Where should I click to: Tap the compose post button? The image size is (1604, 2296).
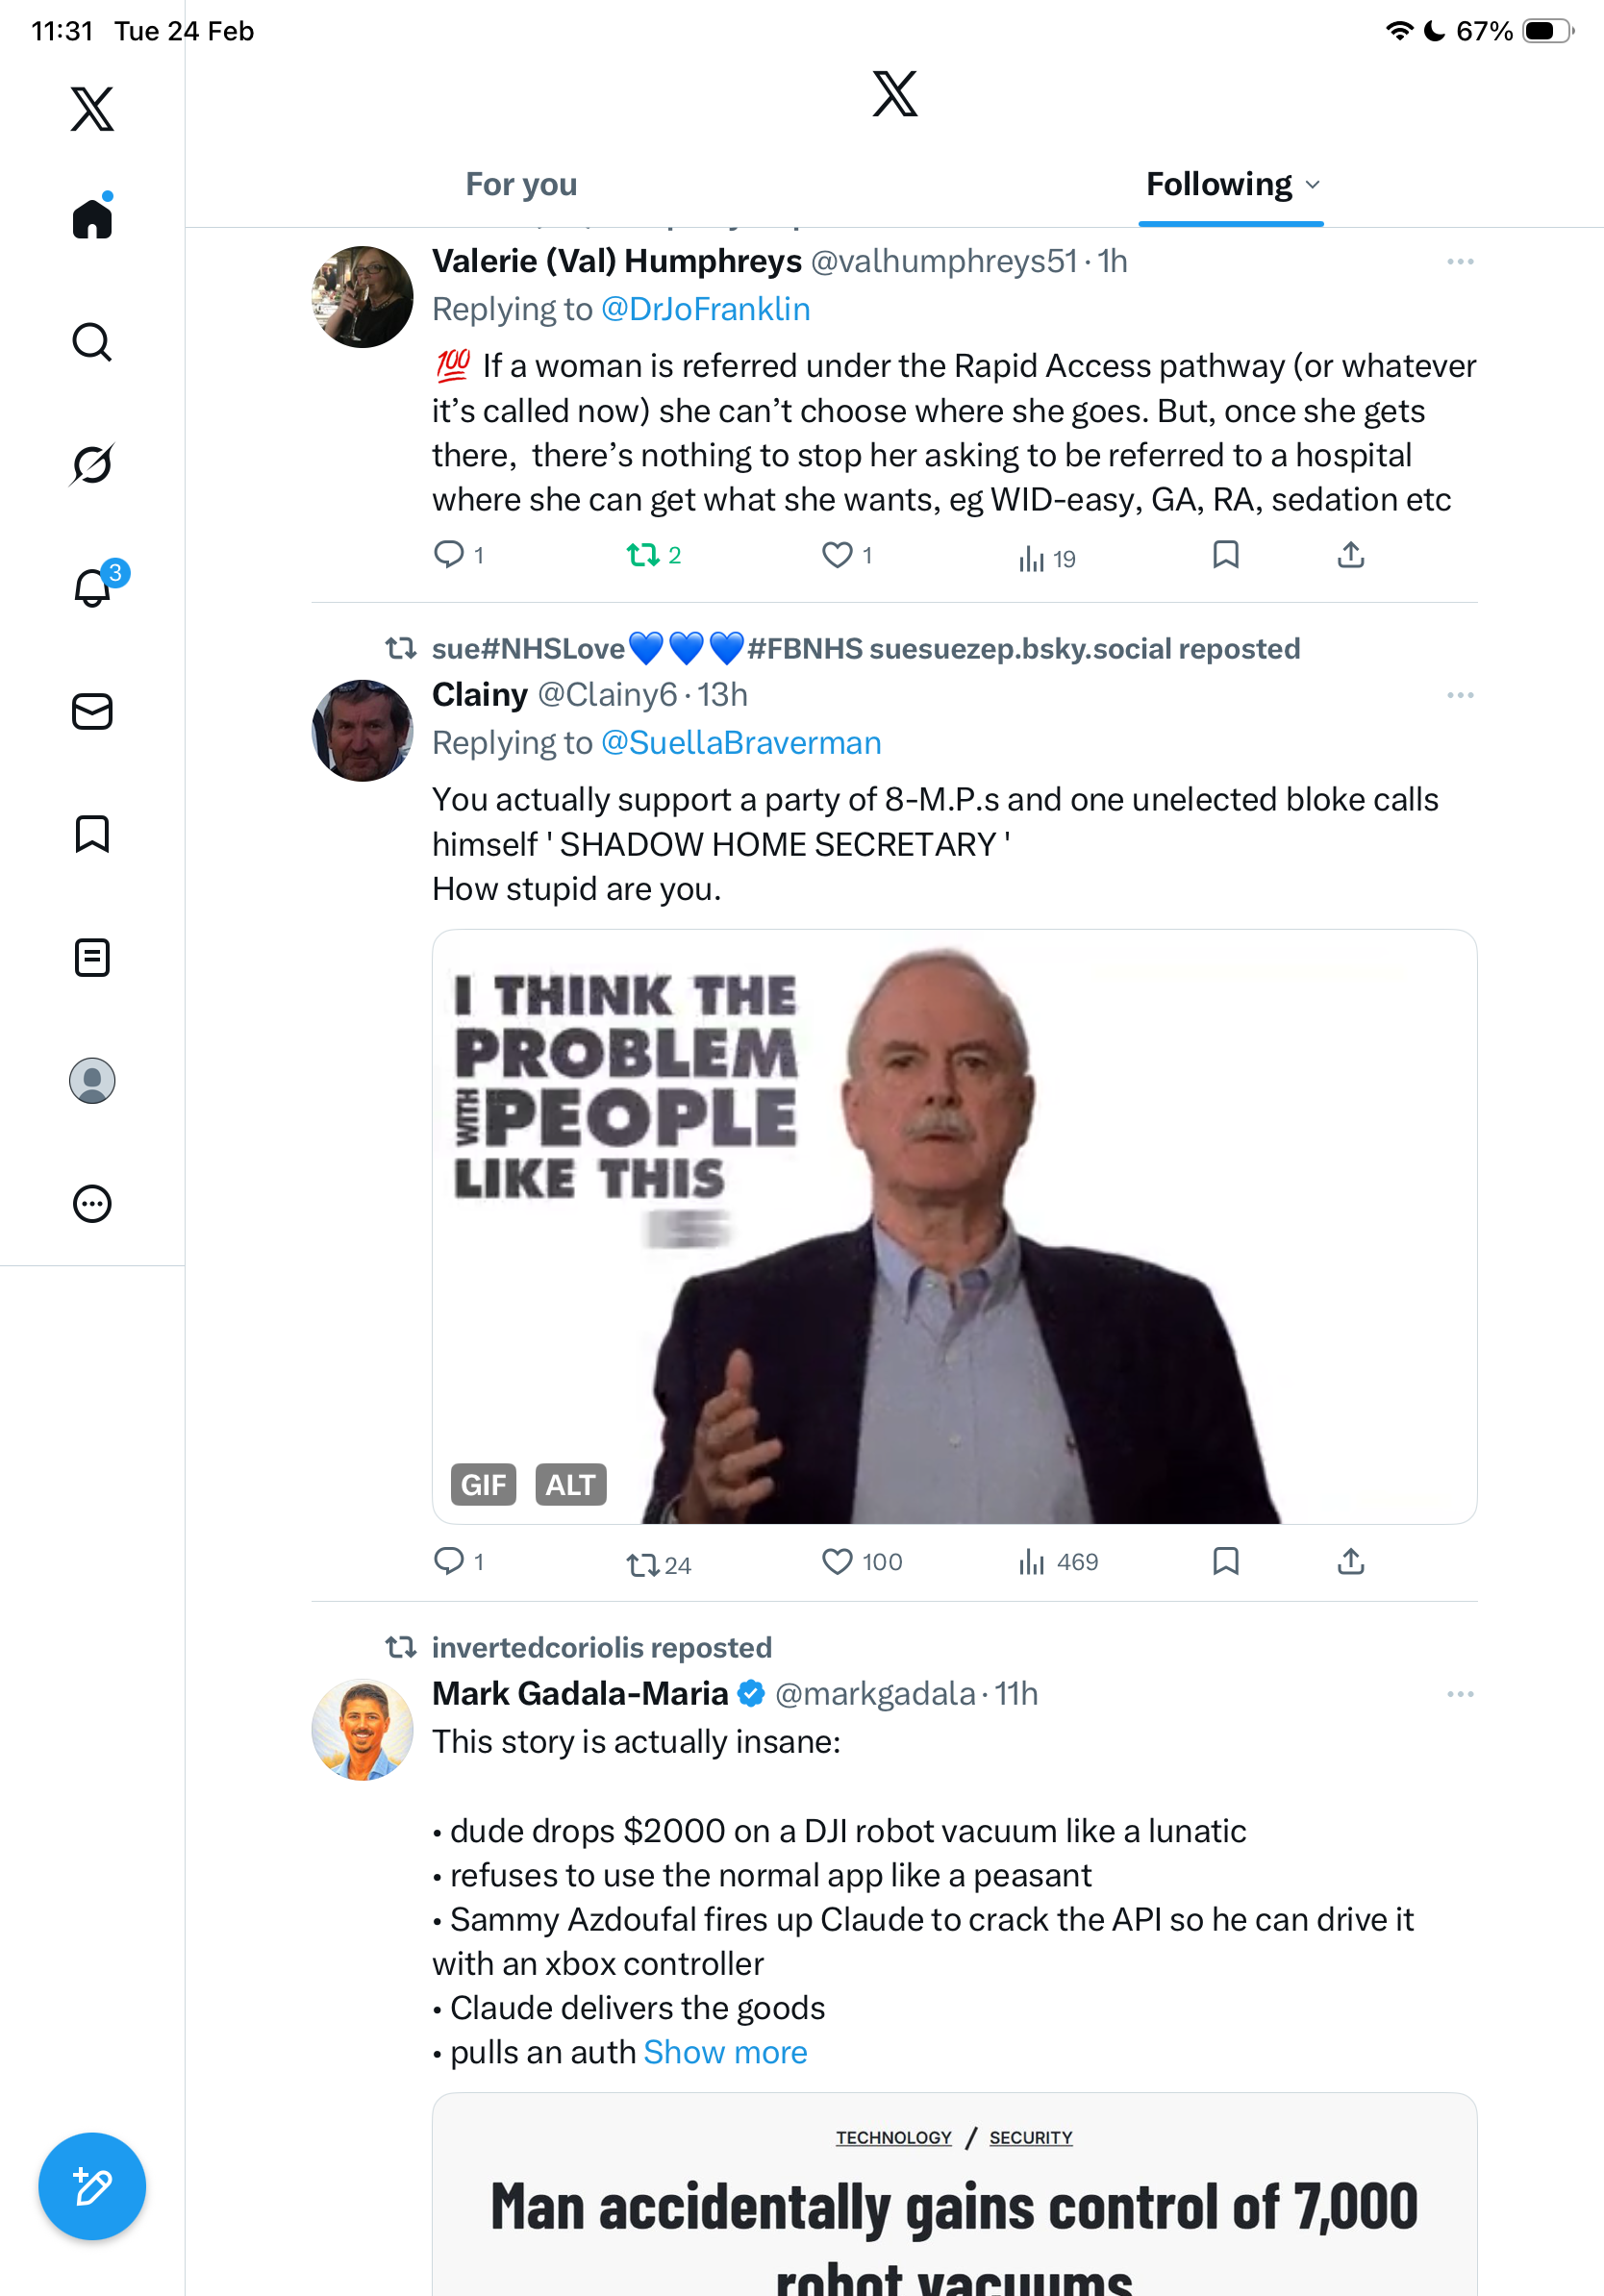click(92, 2186)
